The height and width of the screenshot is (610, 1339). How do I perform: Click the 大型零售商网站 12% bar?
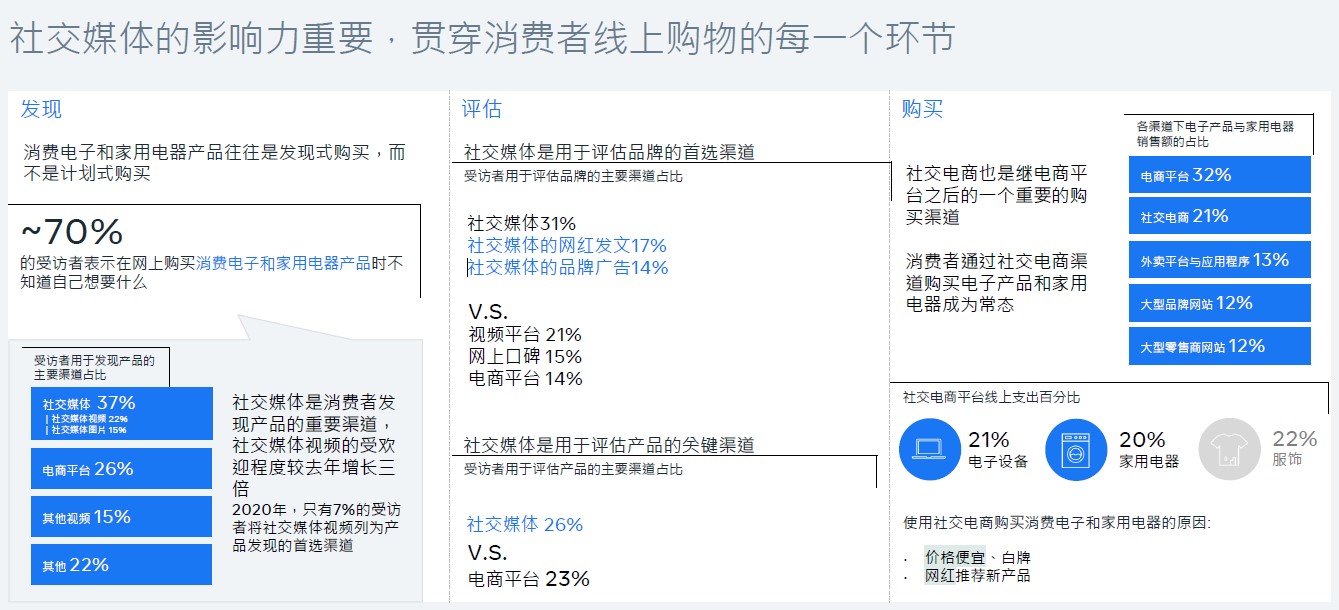[1219, 346]
